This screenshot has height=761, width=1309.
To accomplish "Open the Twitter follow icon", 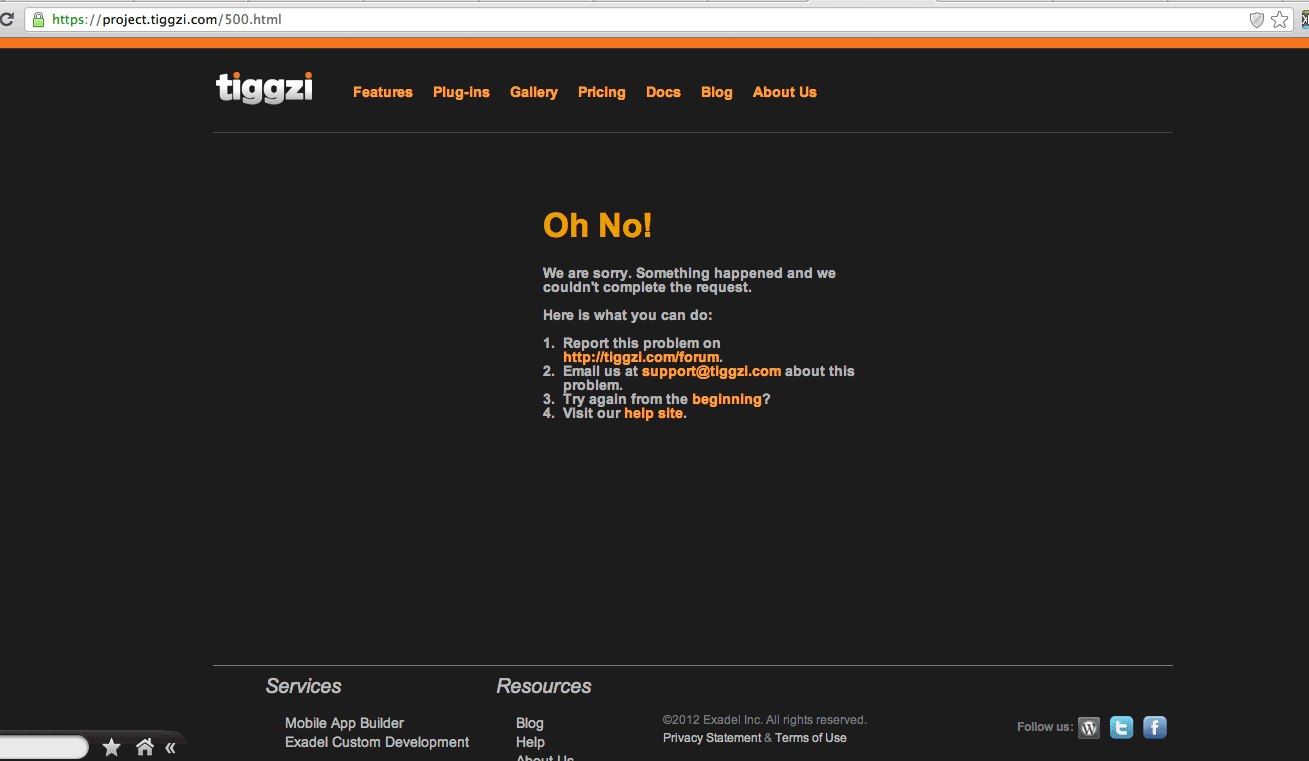I will coord(1122,728).
